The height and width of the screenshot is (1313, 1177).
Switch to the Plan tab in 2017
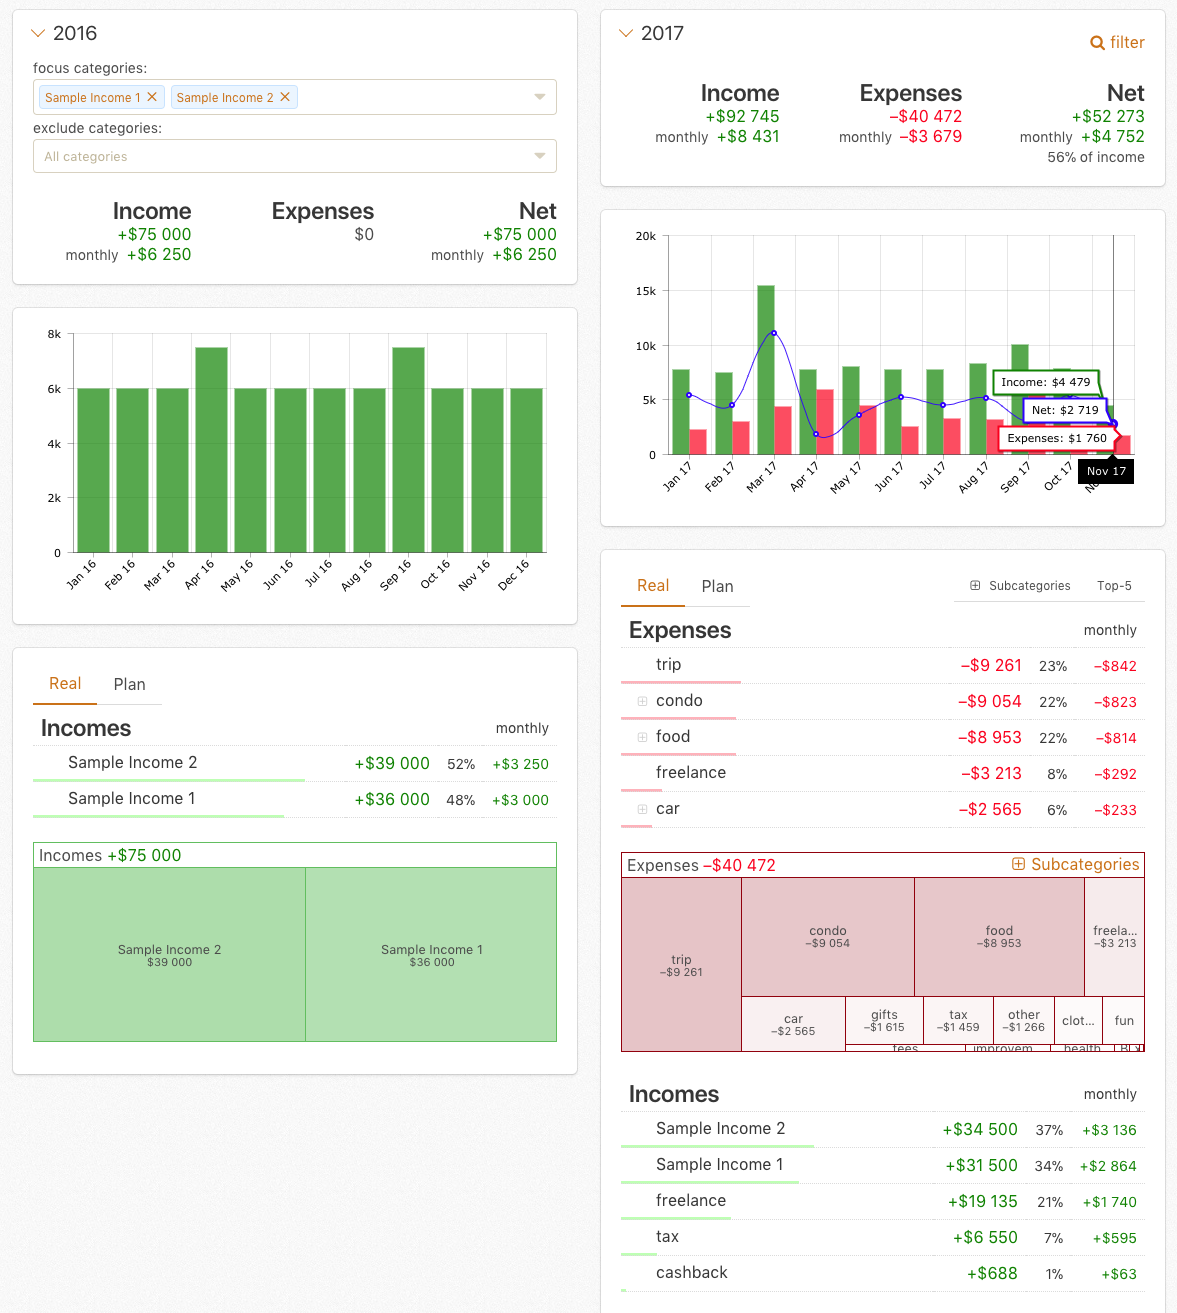tap(717, 586)
